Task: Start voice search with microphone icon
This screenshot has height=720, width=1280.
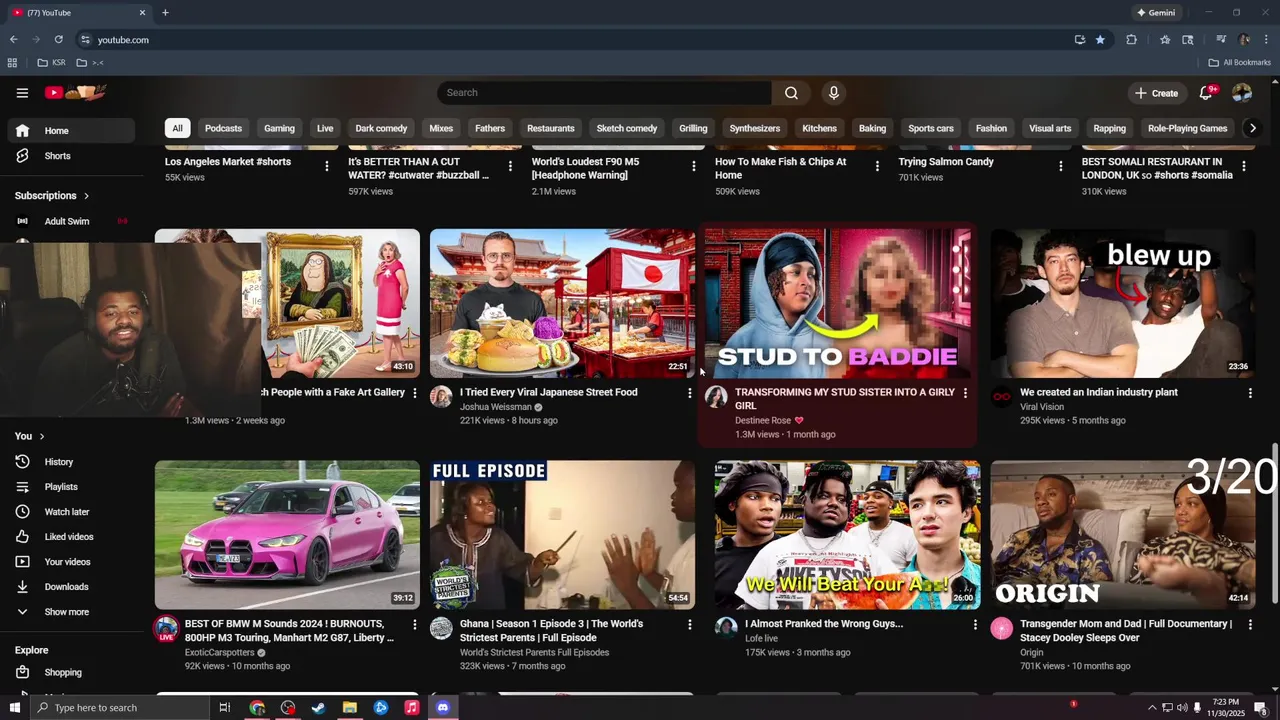Action: click(x=833, y=93)
